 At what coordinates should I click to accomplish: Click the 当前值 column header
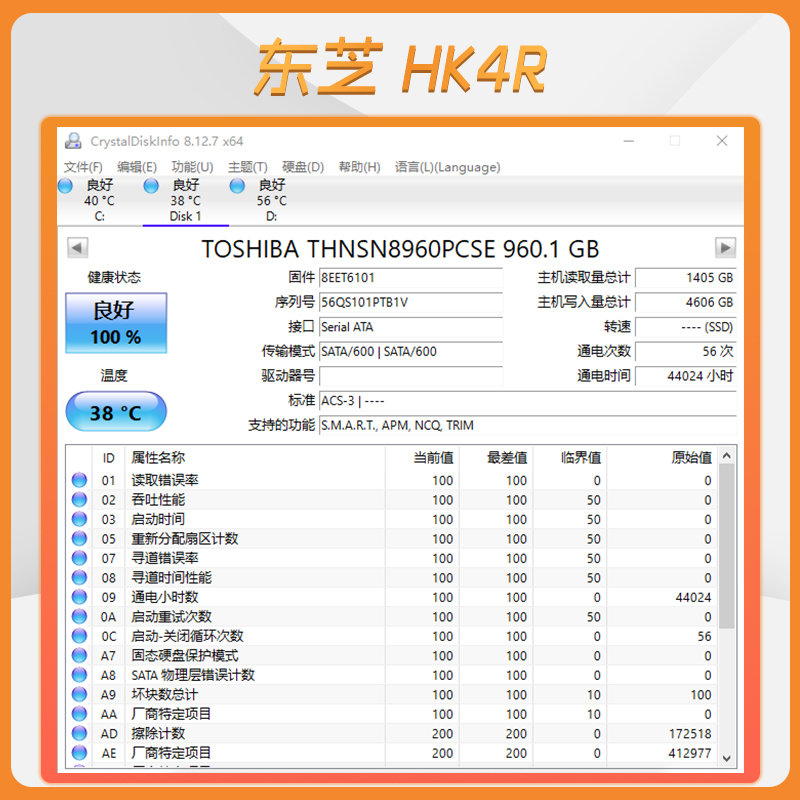(422, 458)
